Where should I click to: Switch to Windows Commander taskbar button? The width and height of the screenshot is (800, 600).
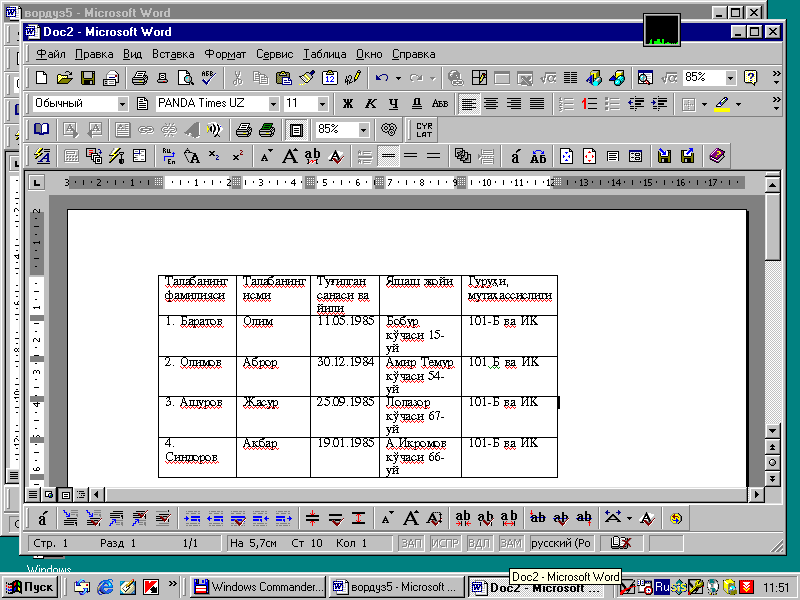pos(259,587)
